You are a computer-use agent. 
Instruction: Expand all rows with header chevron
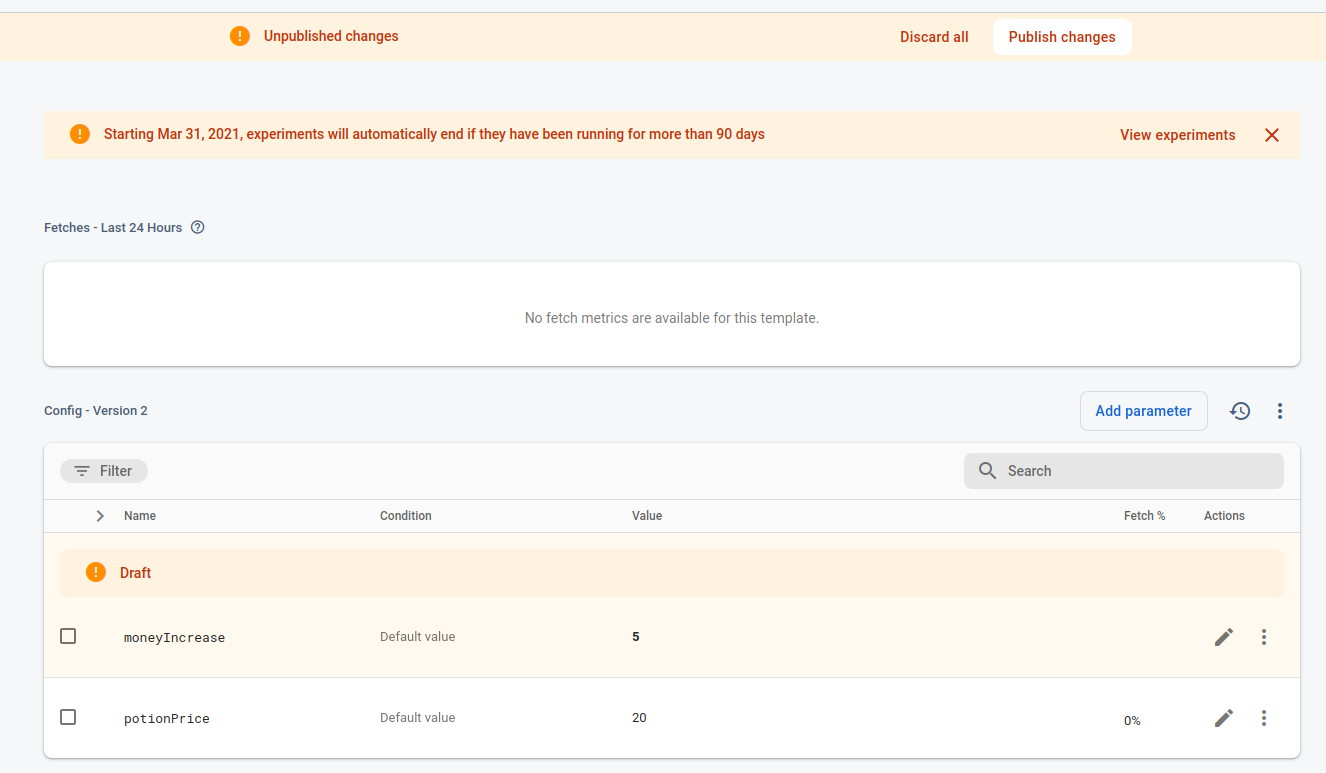[100, 516]
